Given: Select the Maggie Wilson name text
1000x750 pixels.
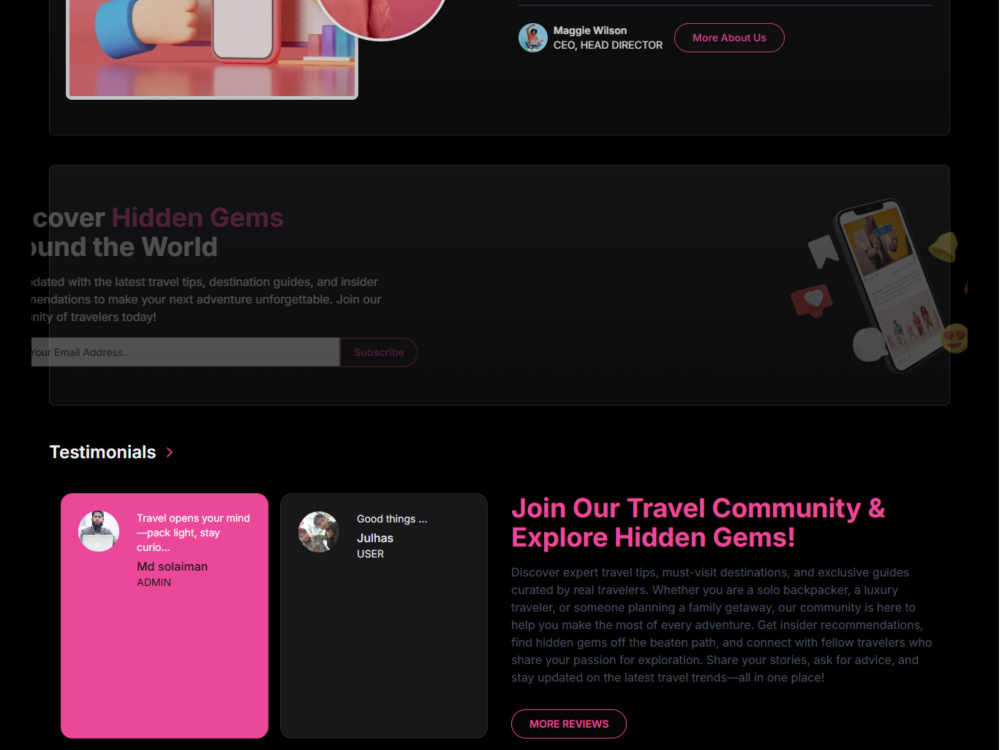Looking at the screenshot, I should tap(590, 30).
